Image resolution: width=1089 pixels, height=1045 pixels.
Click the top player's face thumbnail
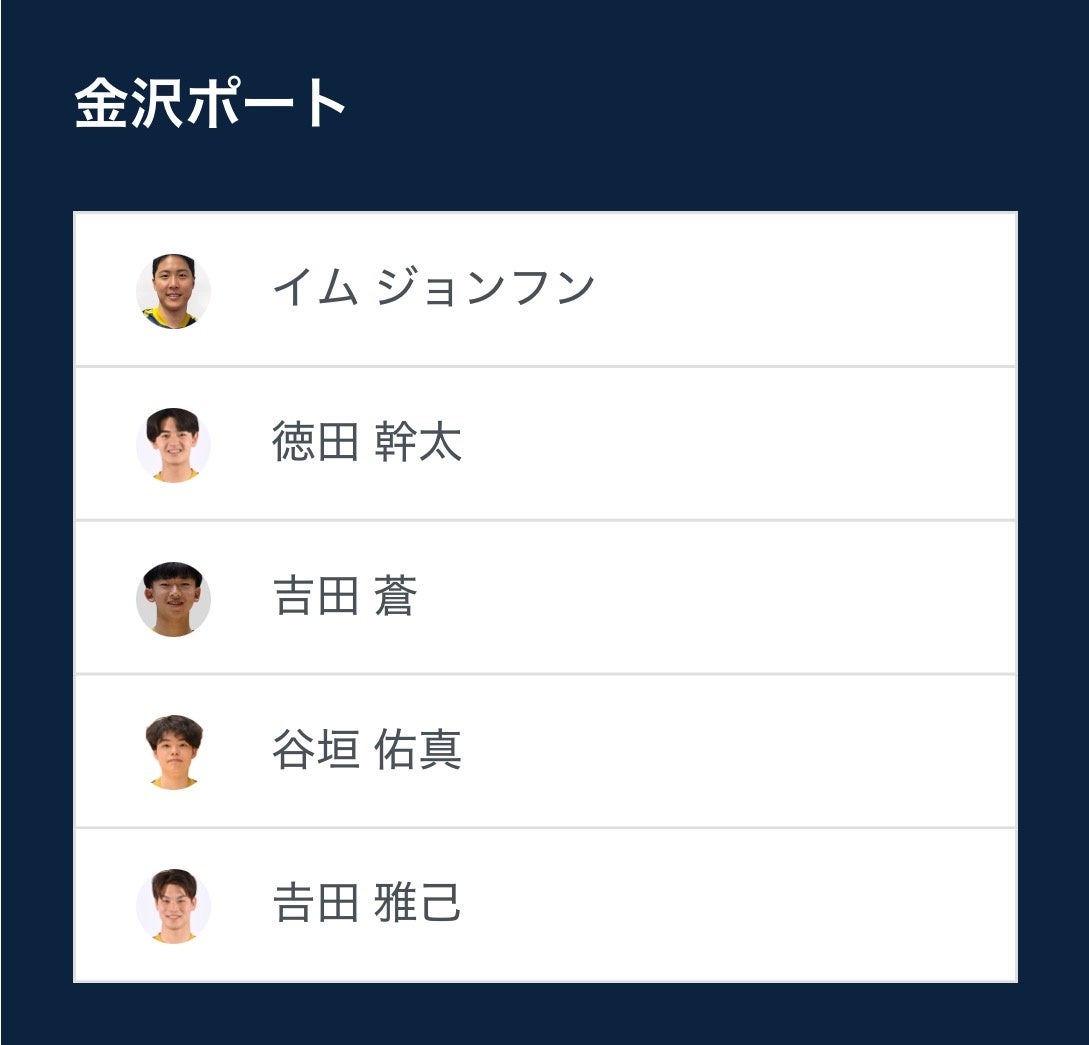(173, 291)
